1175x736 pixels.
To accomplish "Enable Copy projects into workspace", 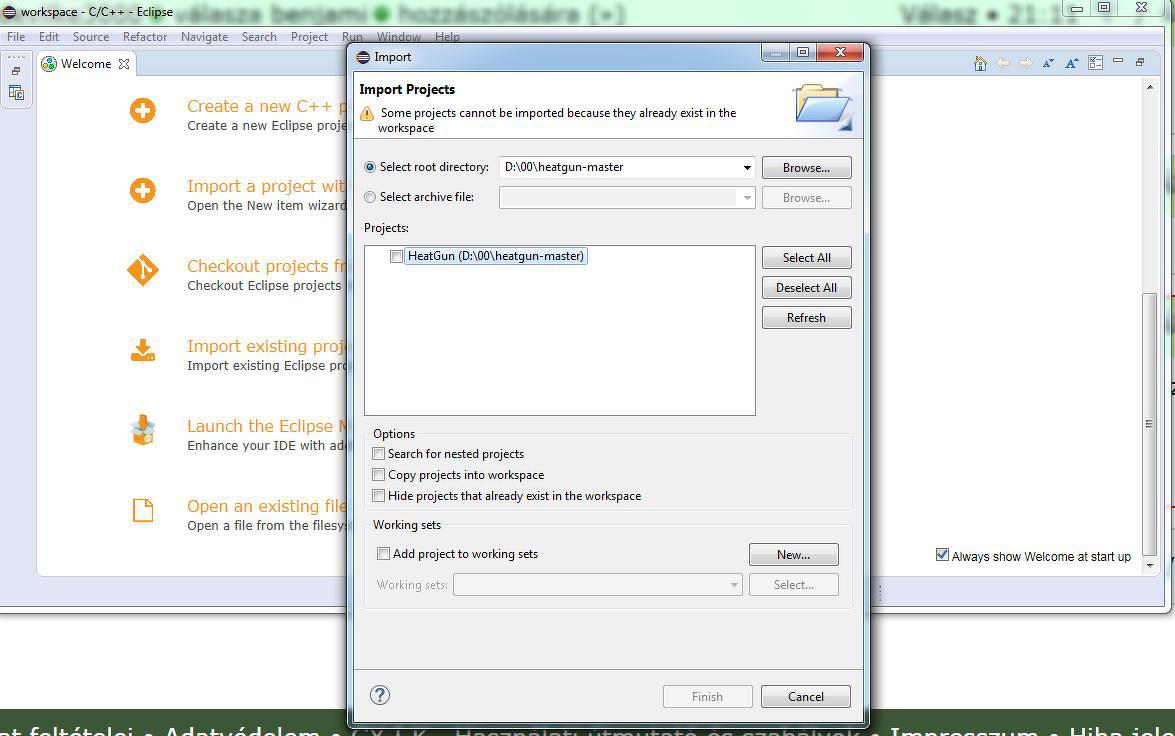I will pyautogui.click(x=378, y=474).
